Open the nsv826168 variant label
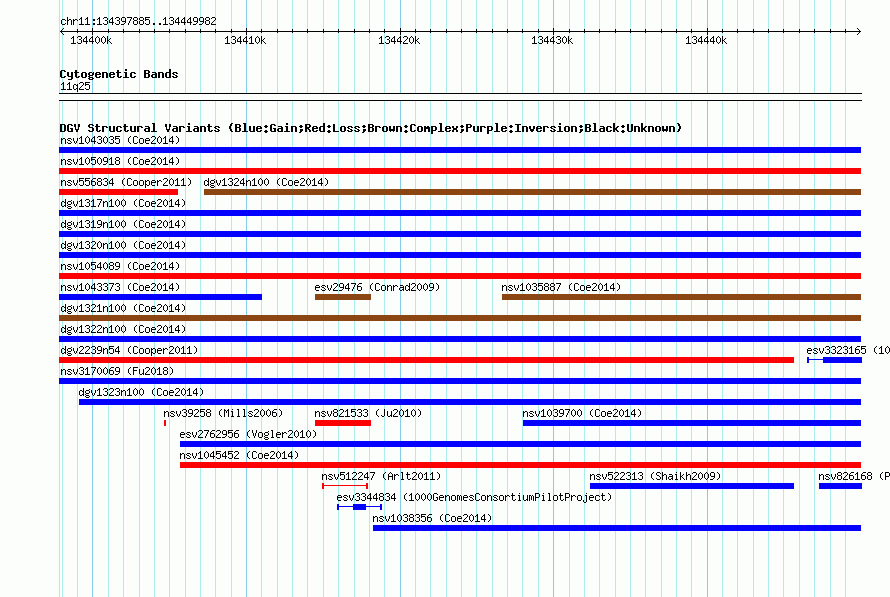The width and height of the screenshot is (890, 597). click(x=854, y=476)
